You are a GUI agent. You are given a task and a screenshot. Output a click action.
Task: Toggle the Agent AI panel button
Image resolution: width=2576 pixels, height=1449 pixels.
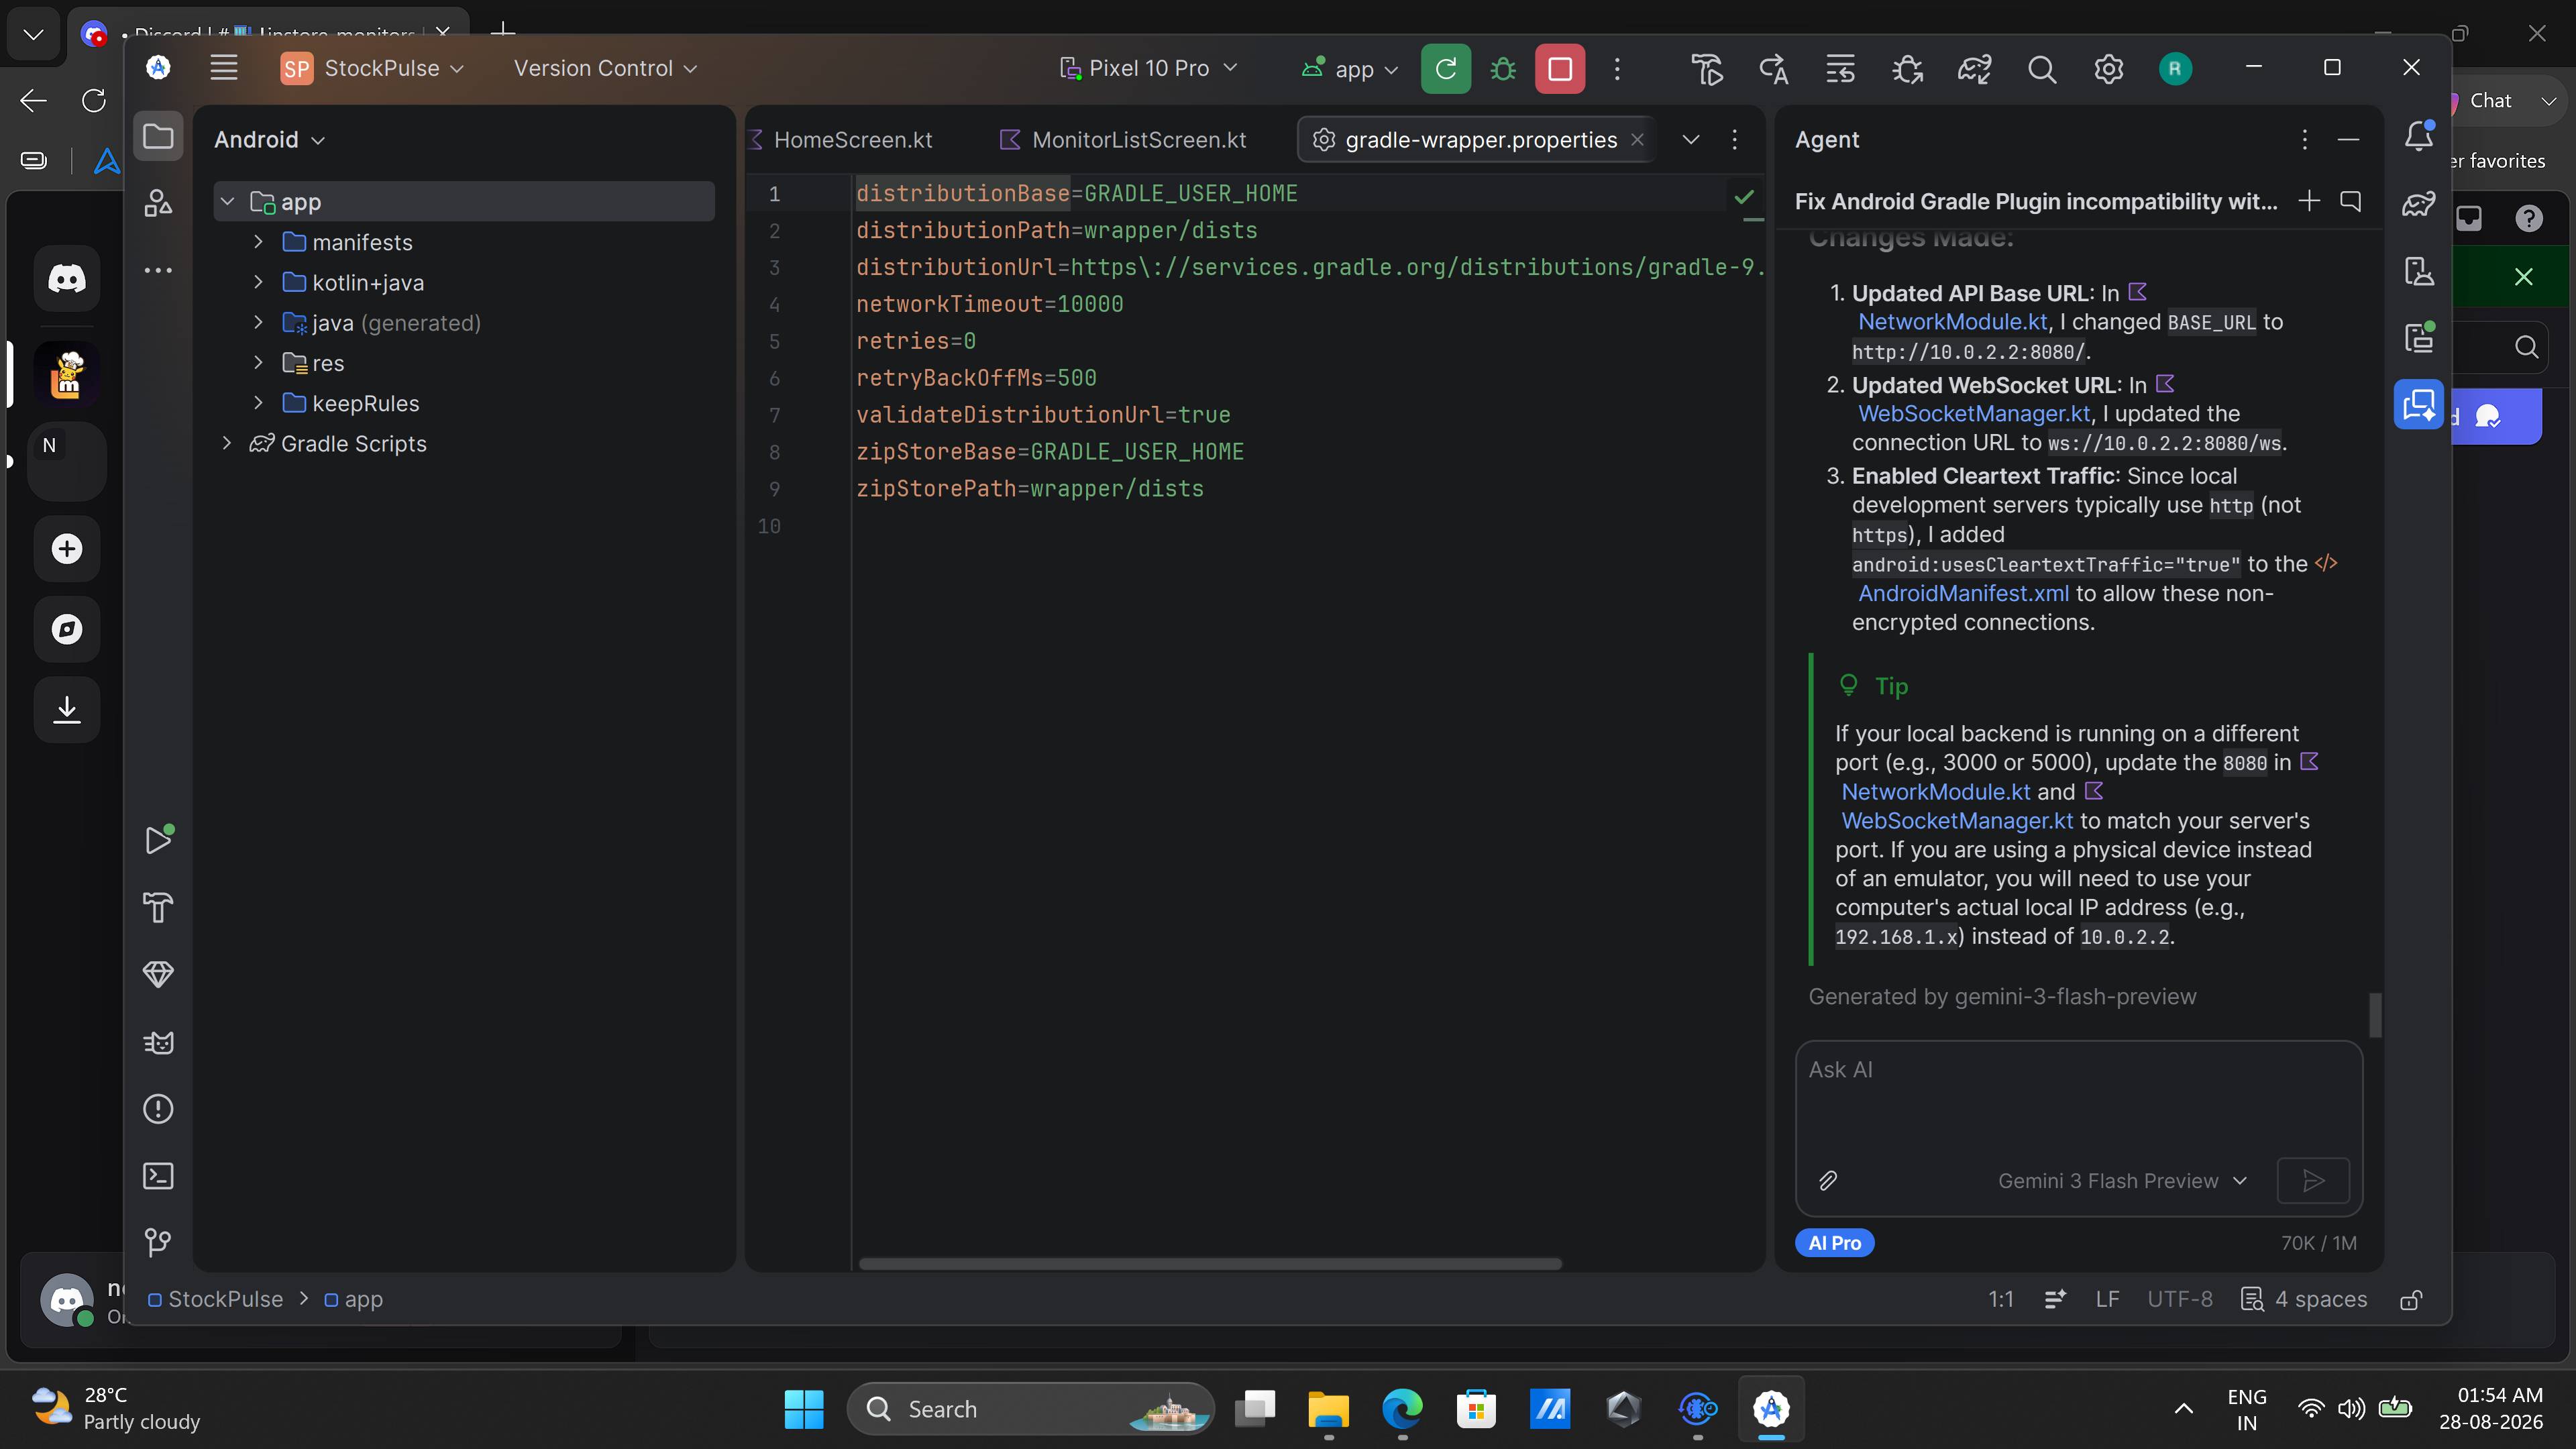[x=2418, y=405]
